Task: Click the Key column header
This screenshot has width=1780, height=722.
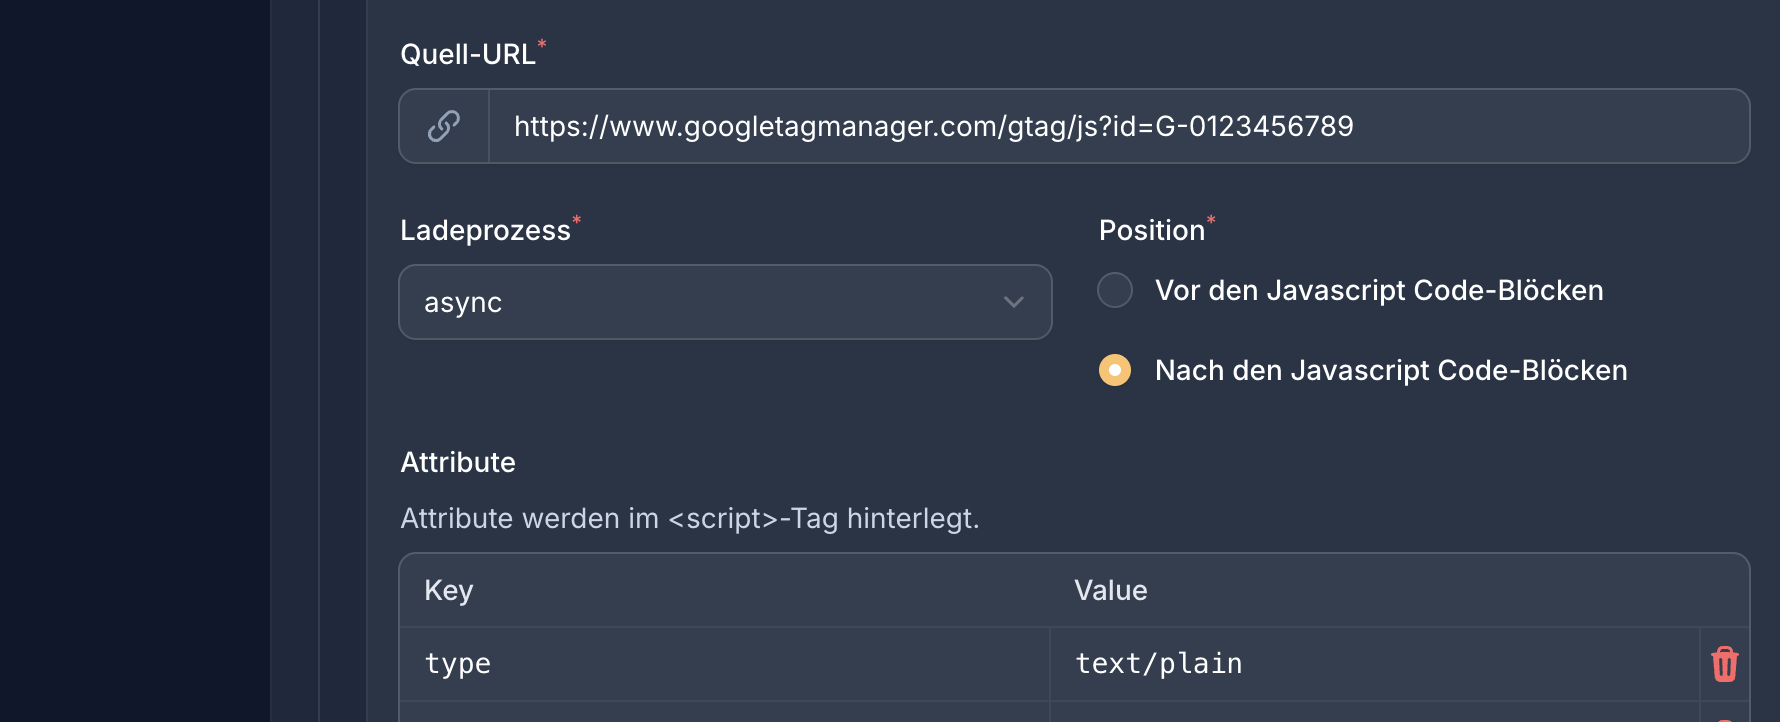Action: (x=448, y=590)
